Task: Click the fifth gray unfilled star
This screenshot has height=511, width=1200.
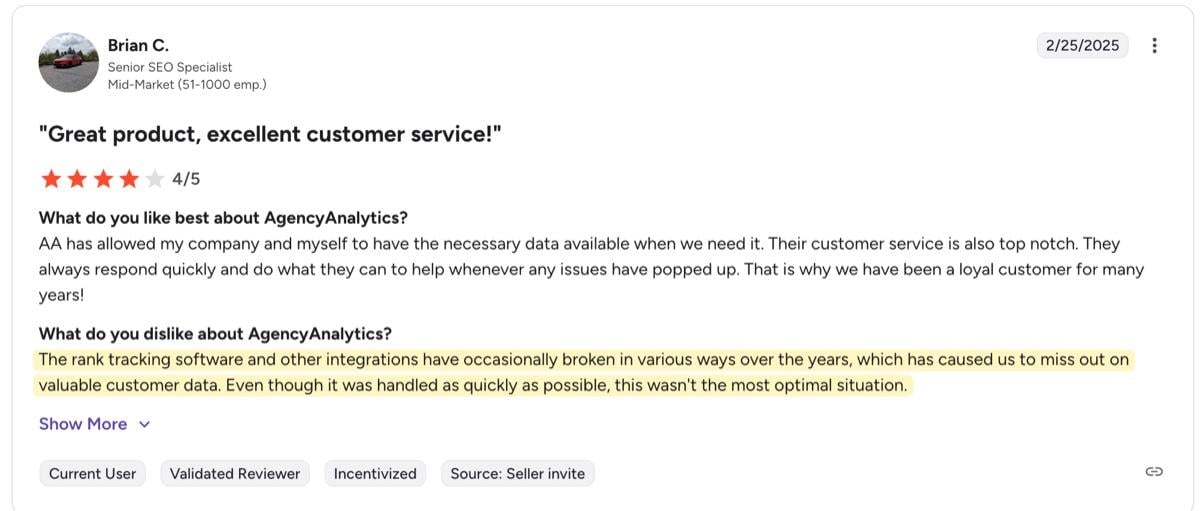Action: click(154, 179)
